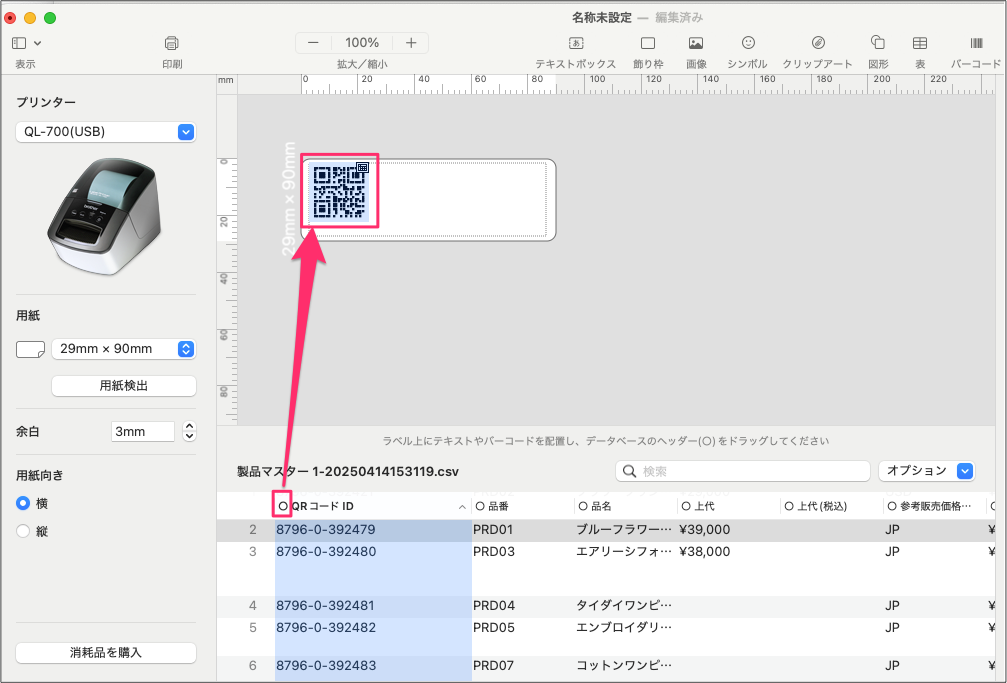Image resolution: width=1007 pixels, height=683 pixels.
Task: Open the sidebar display toggle icon
Action: pyautogui.click(x=19, y=43)
